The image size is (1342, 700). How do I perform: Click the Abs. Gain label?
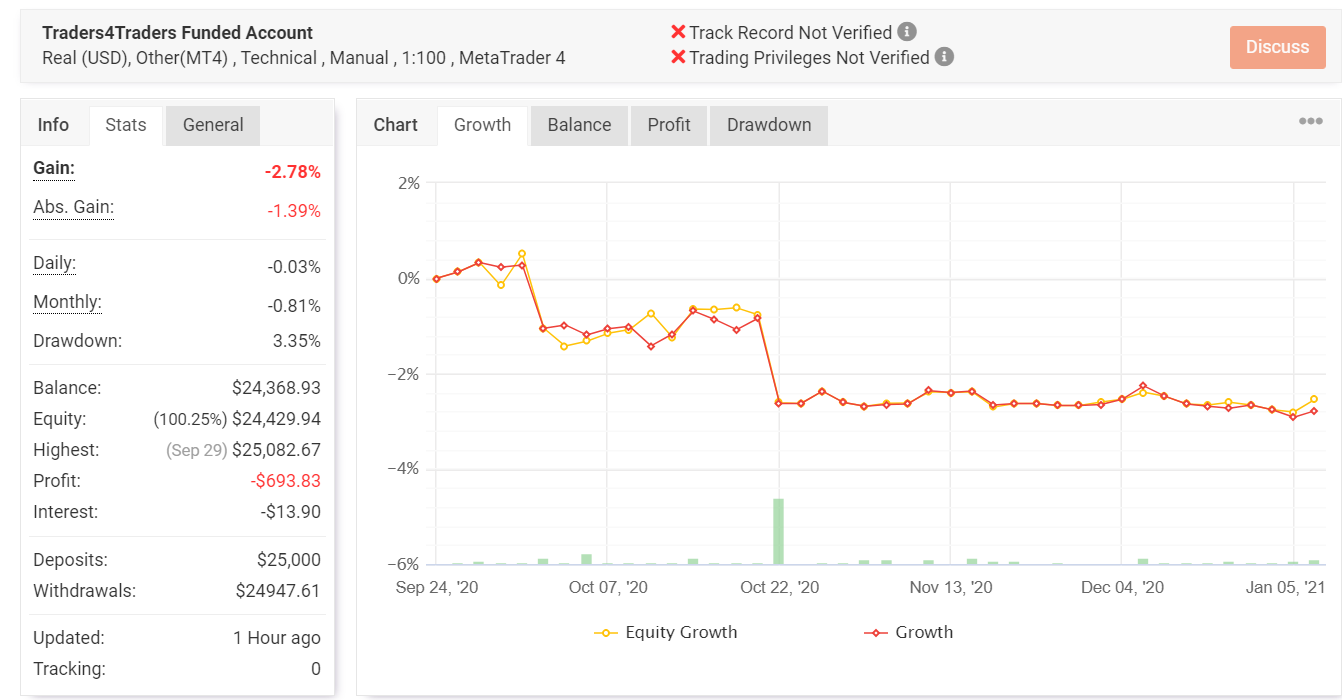73,207
